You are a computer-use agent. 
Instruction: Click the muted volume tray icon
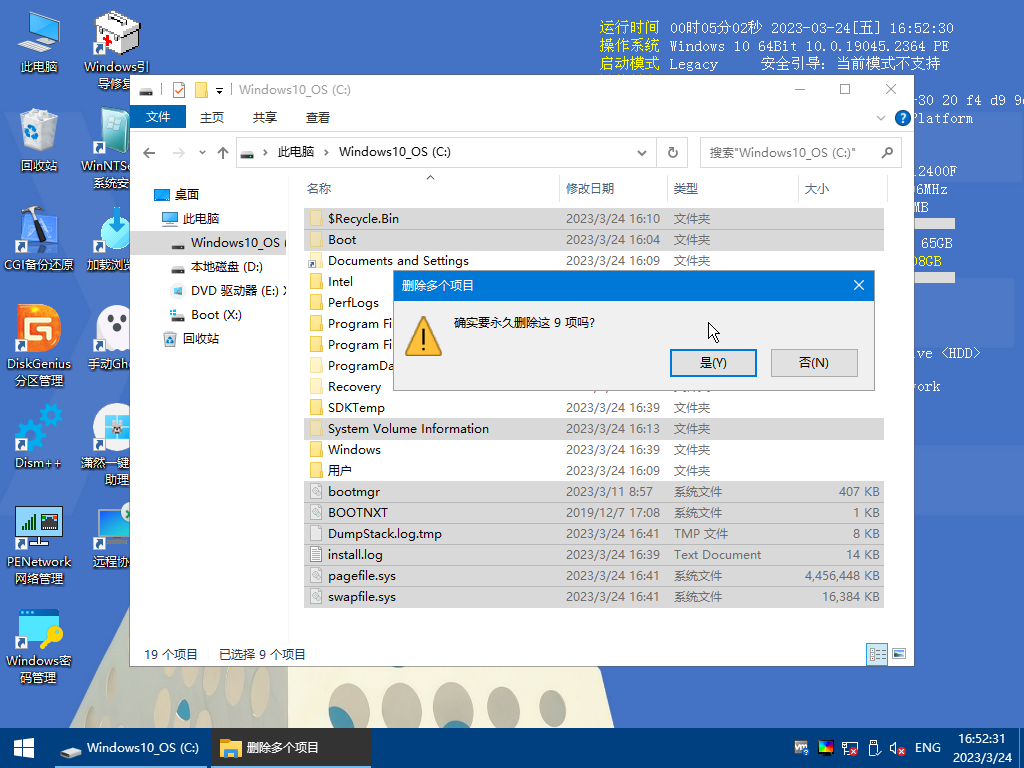898,748
